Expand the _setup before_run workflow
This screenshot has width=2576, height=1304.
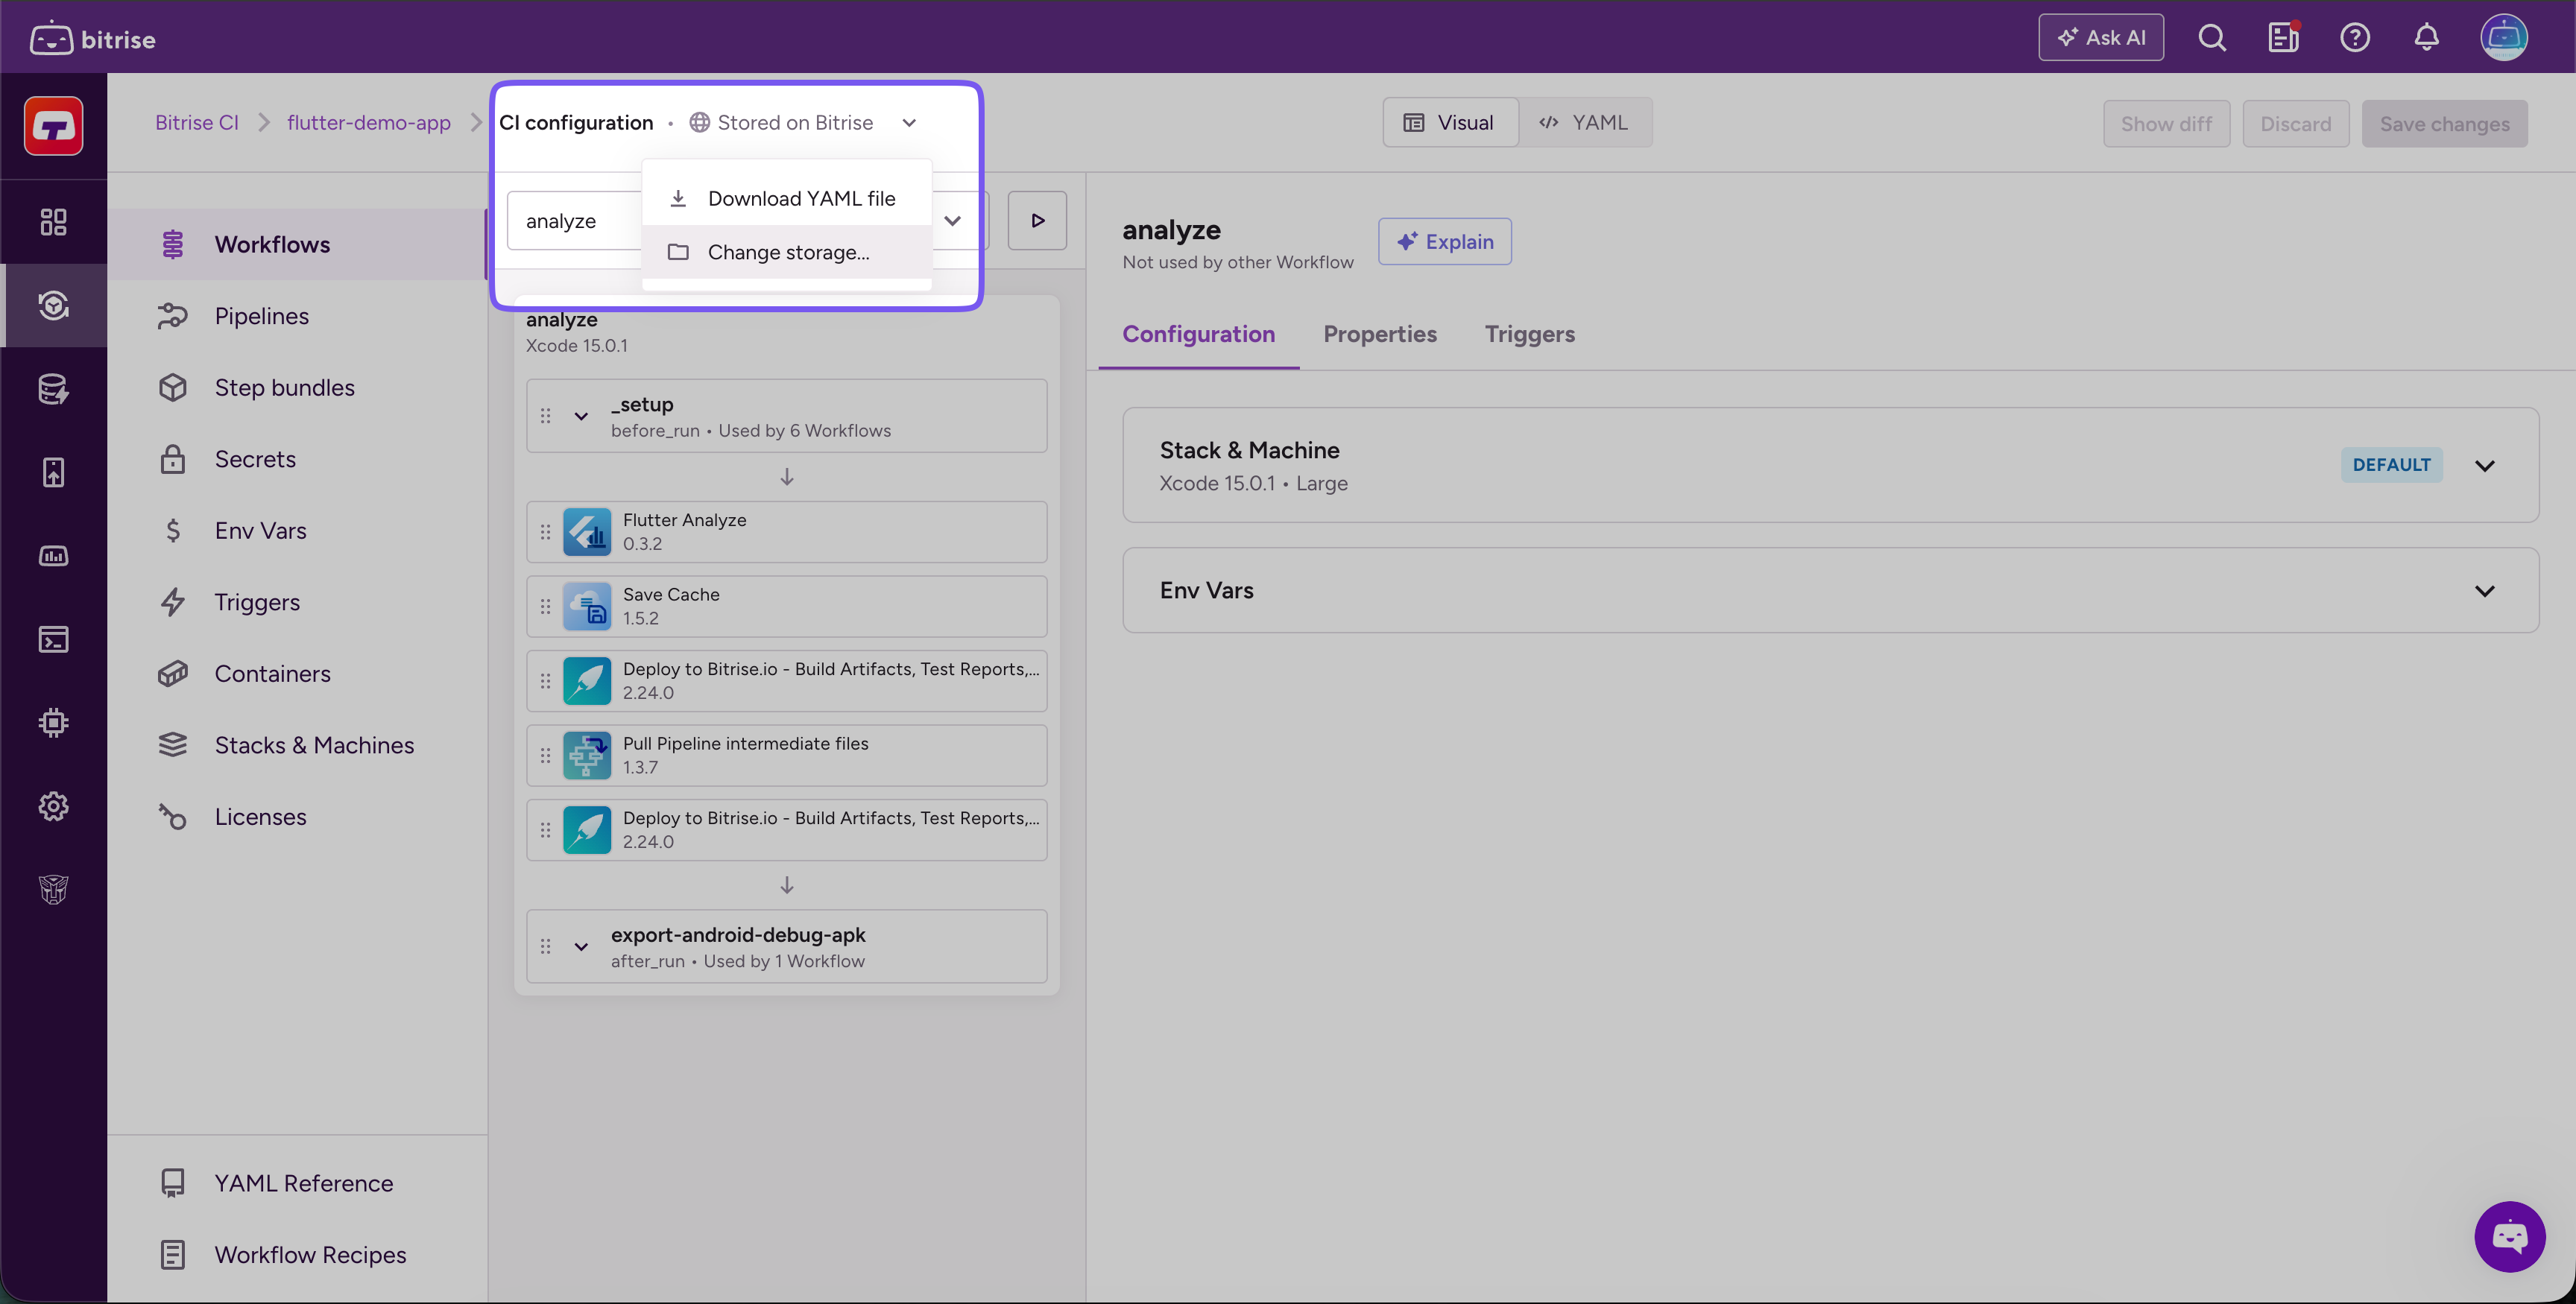click(581, 416)
